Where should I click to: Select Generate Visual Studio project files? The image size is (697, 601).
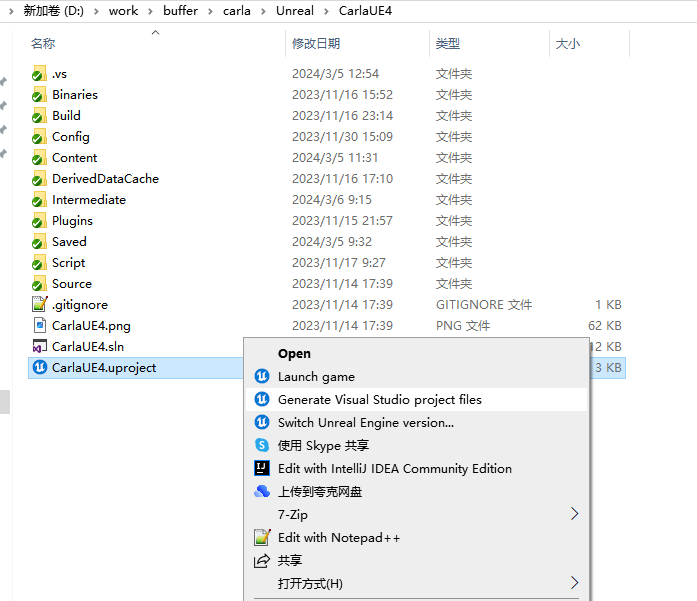[379, 399]
